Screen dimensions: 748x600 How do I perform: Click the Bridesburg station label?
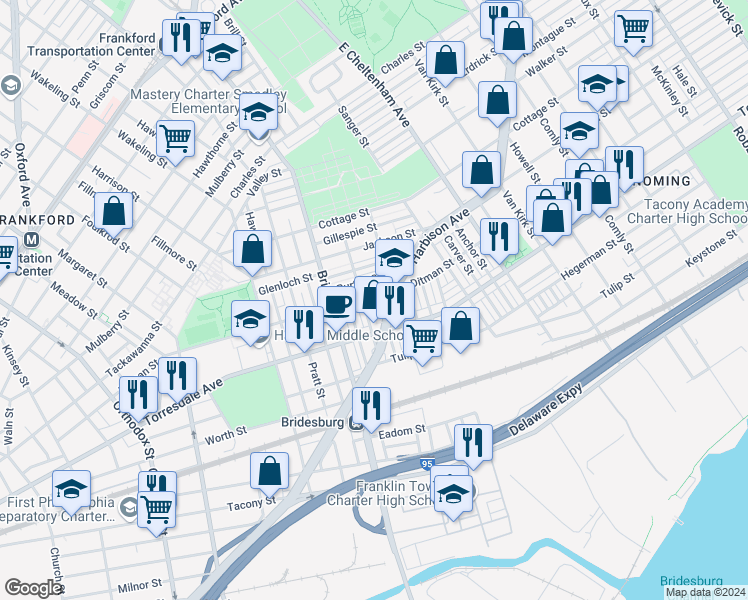point(312,423)
